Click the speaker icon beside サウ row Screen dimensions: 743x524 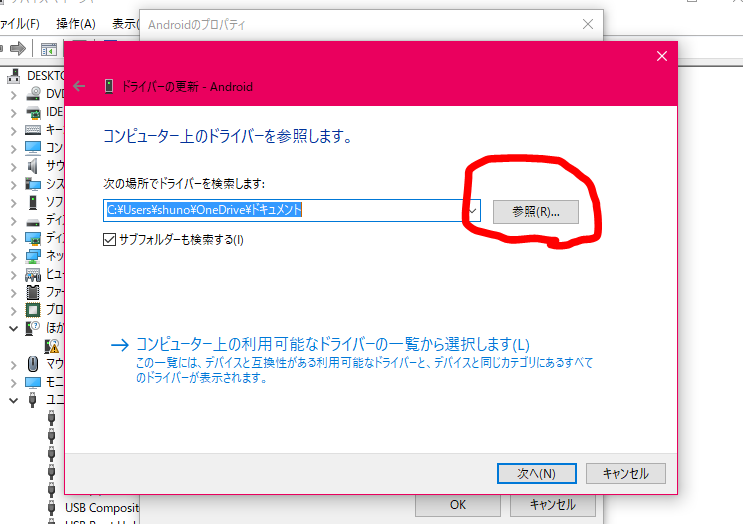[x=33, y=166]
